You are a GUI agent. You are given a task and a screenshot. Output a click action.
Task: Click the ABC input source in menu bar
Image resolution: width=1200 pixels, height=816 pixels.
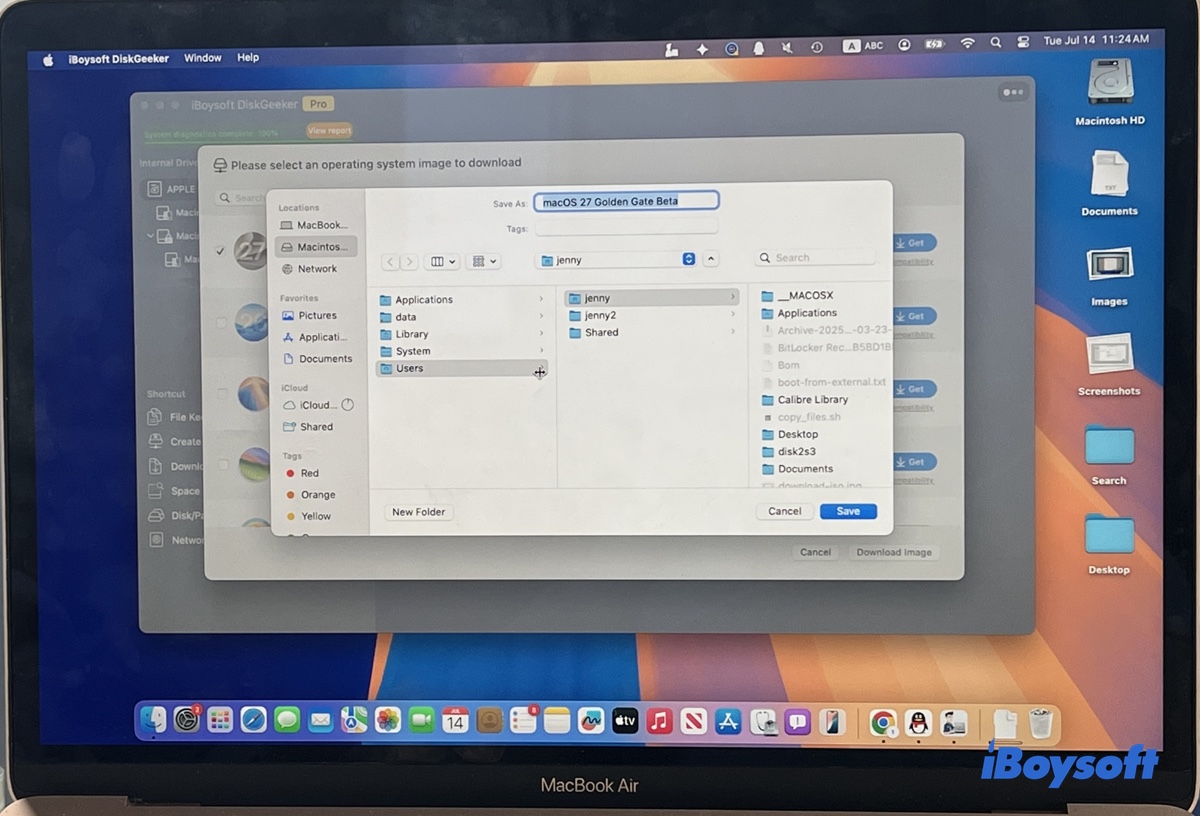864,45
